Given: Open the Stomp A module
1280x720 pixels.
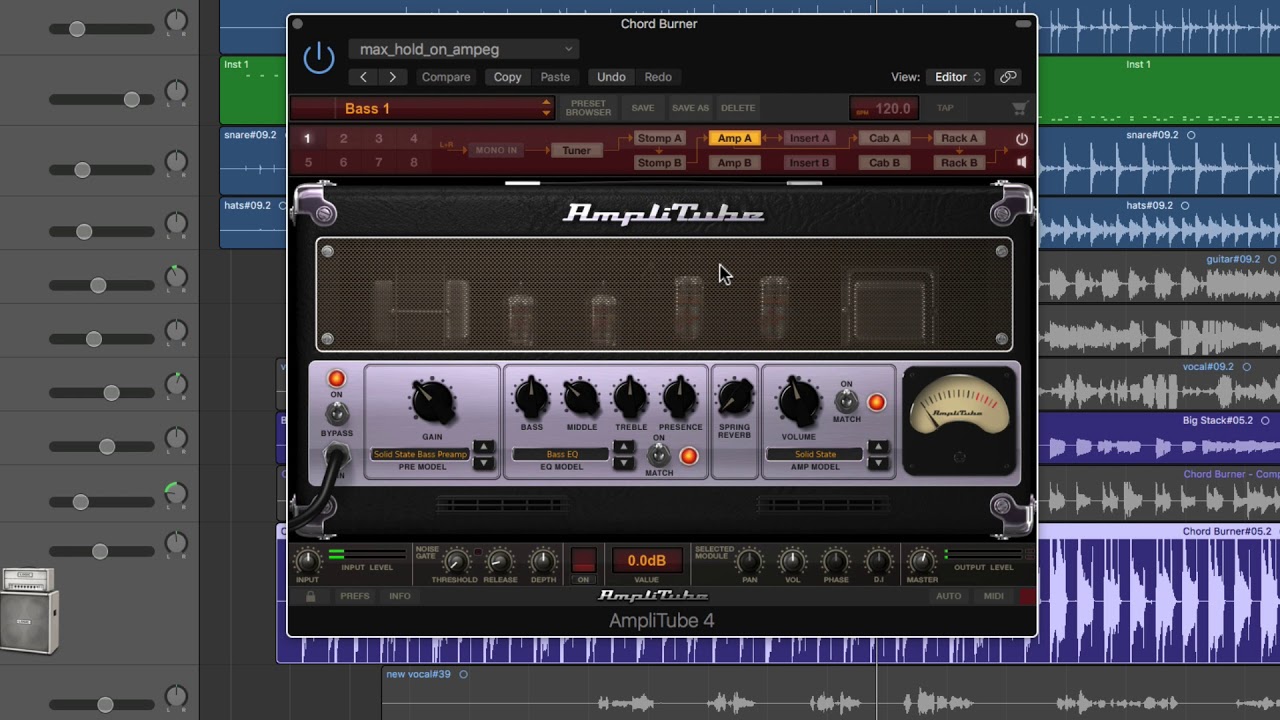Looking at the screenshot, I should click(x=660, y=138).
